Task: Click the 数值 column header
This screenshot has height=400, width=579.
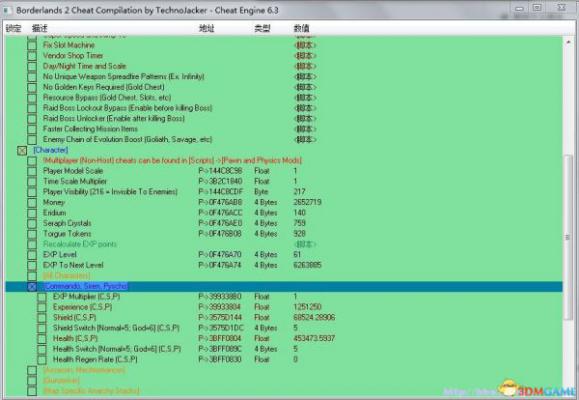Action: (301, 28)
